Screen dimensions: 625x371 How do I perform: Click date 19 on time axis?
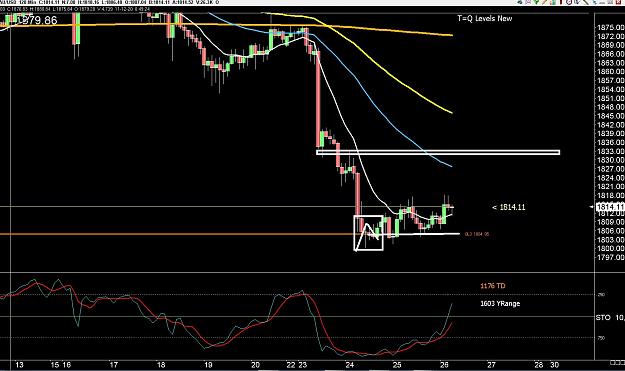pyautogui.click(x=208, y=365)
